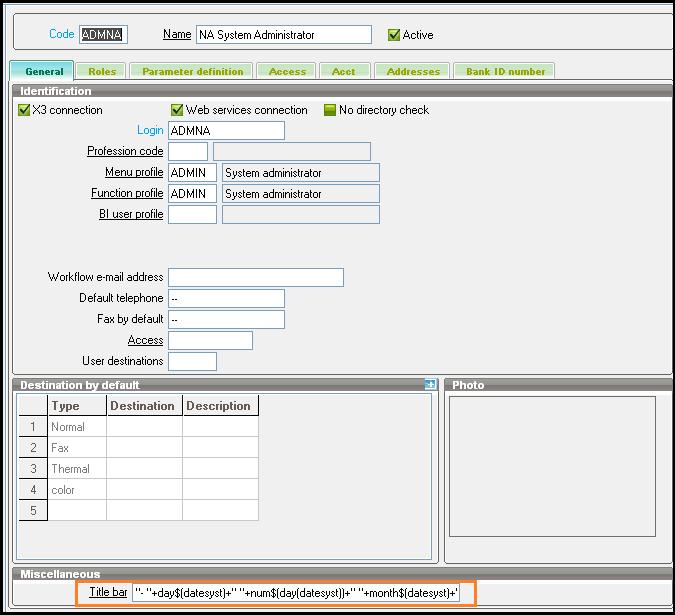Screen dimensions: 675x615
Task: Select the color type row
Action: click(x=77, y=490)
